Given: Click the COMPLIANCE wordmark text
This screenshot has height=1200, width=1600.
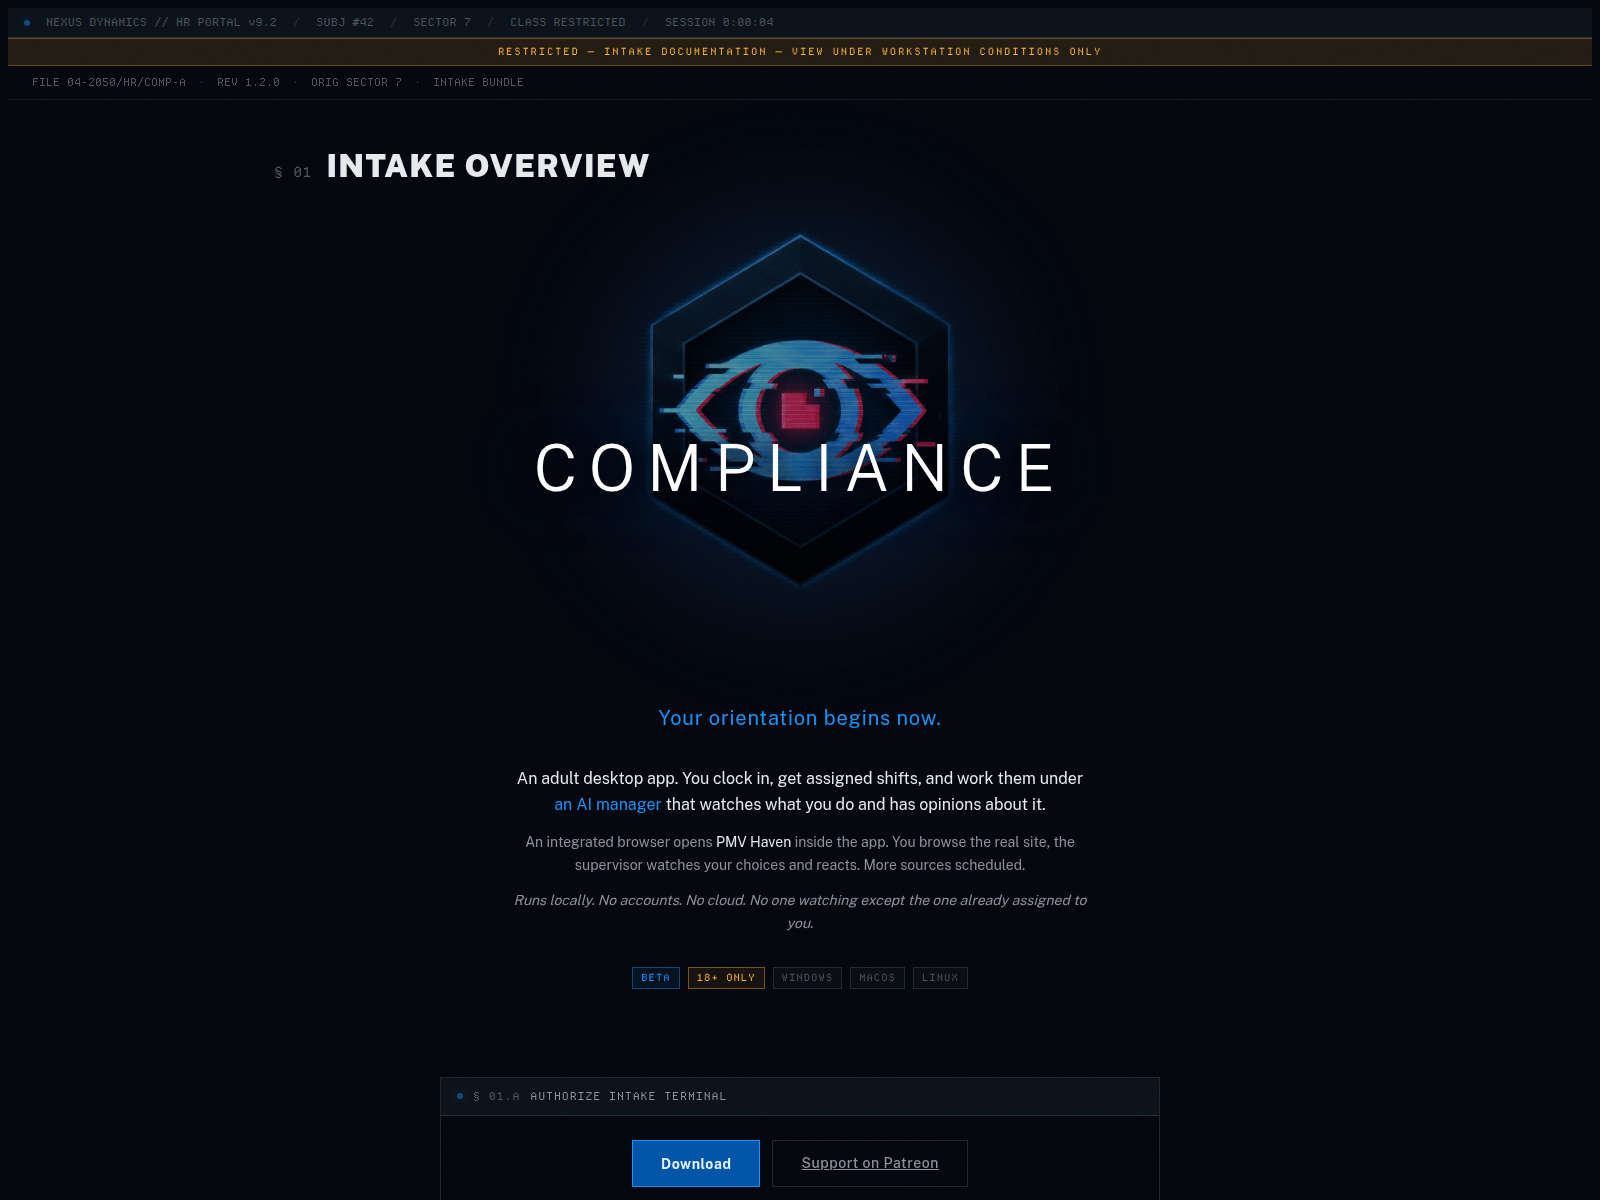Looking at the screenshot, I should [x=796, y=468].
